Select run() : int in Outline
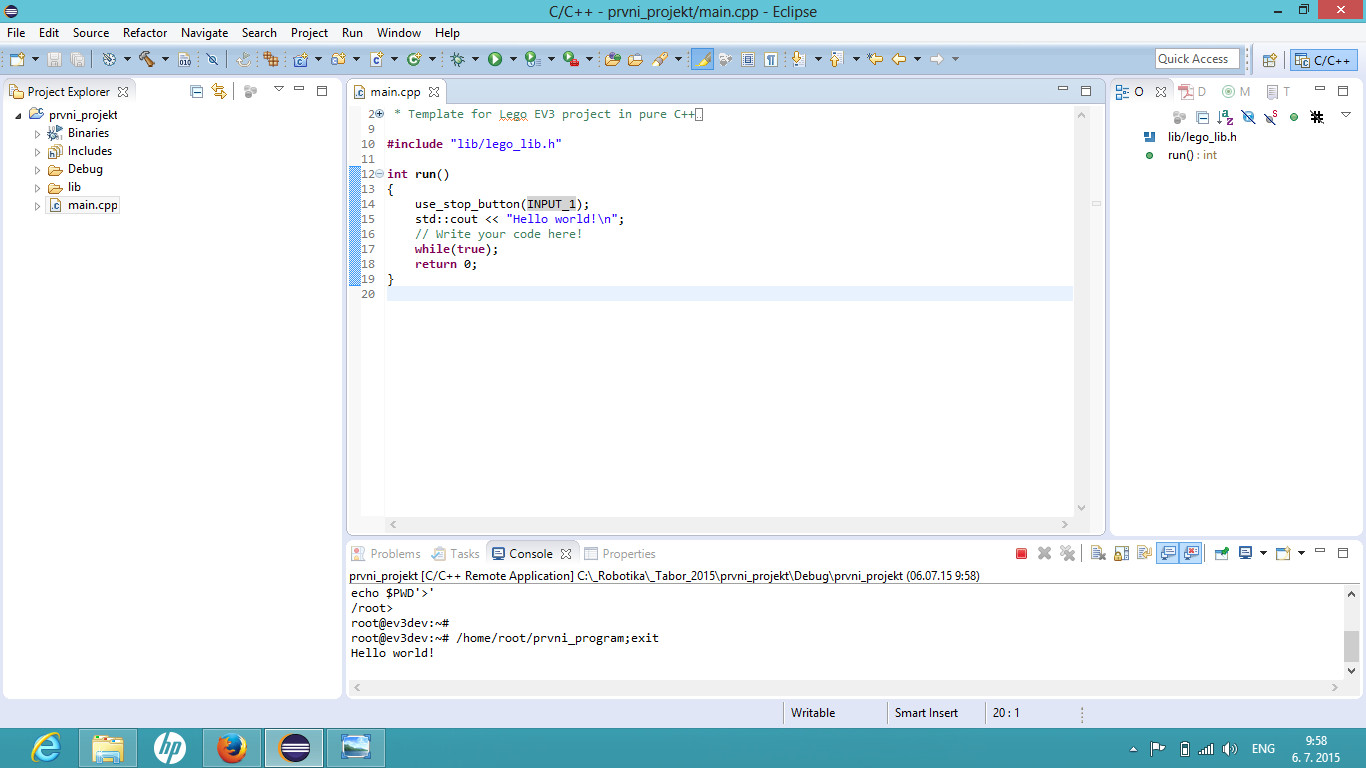1366x768 pixels. (1192, 155)
